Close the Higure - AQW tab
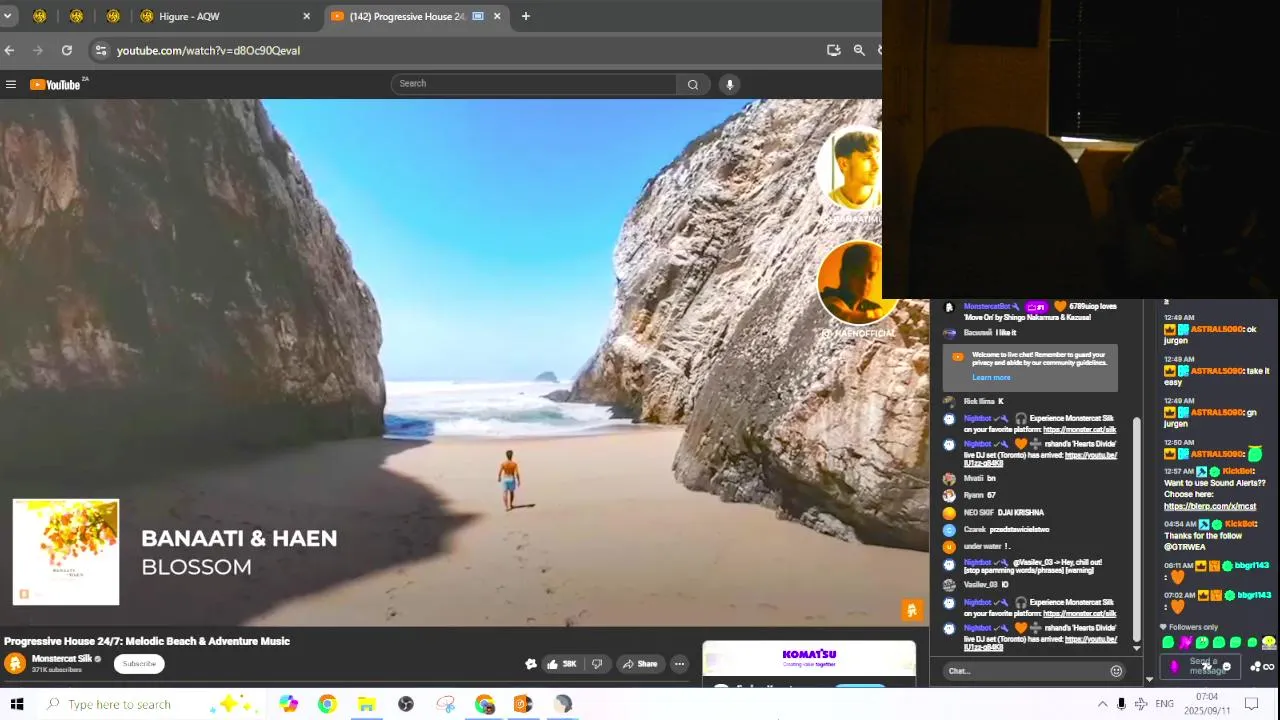1280x720 pixels. point(306,16)
